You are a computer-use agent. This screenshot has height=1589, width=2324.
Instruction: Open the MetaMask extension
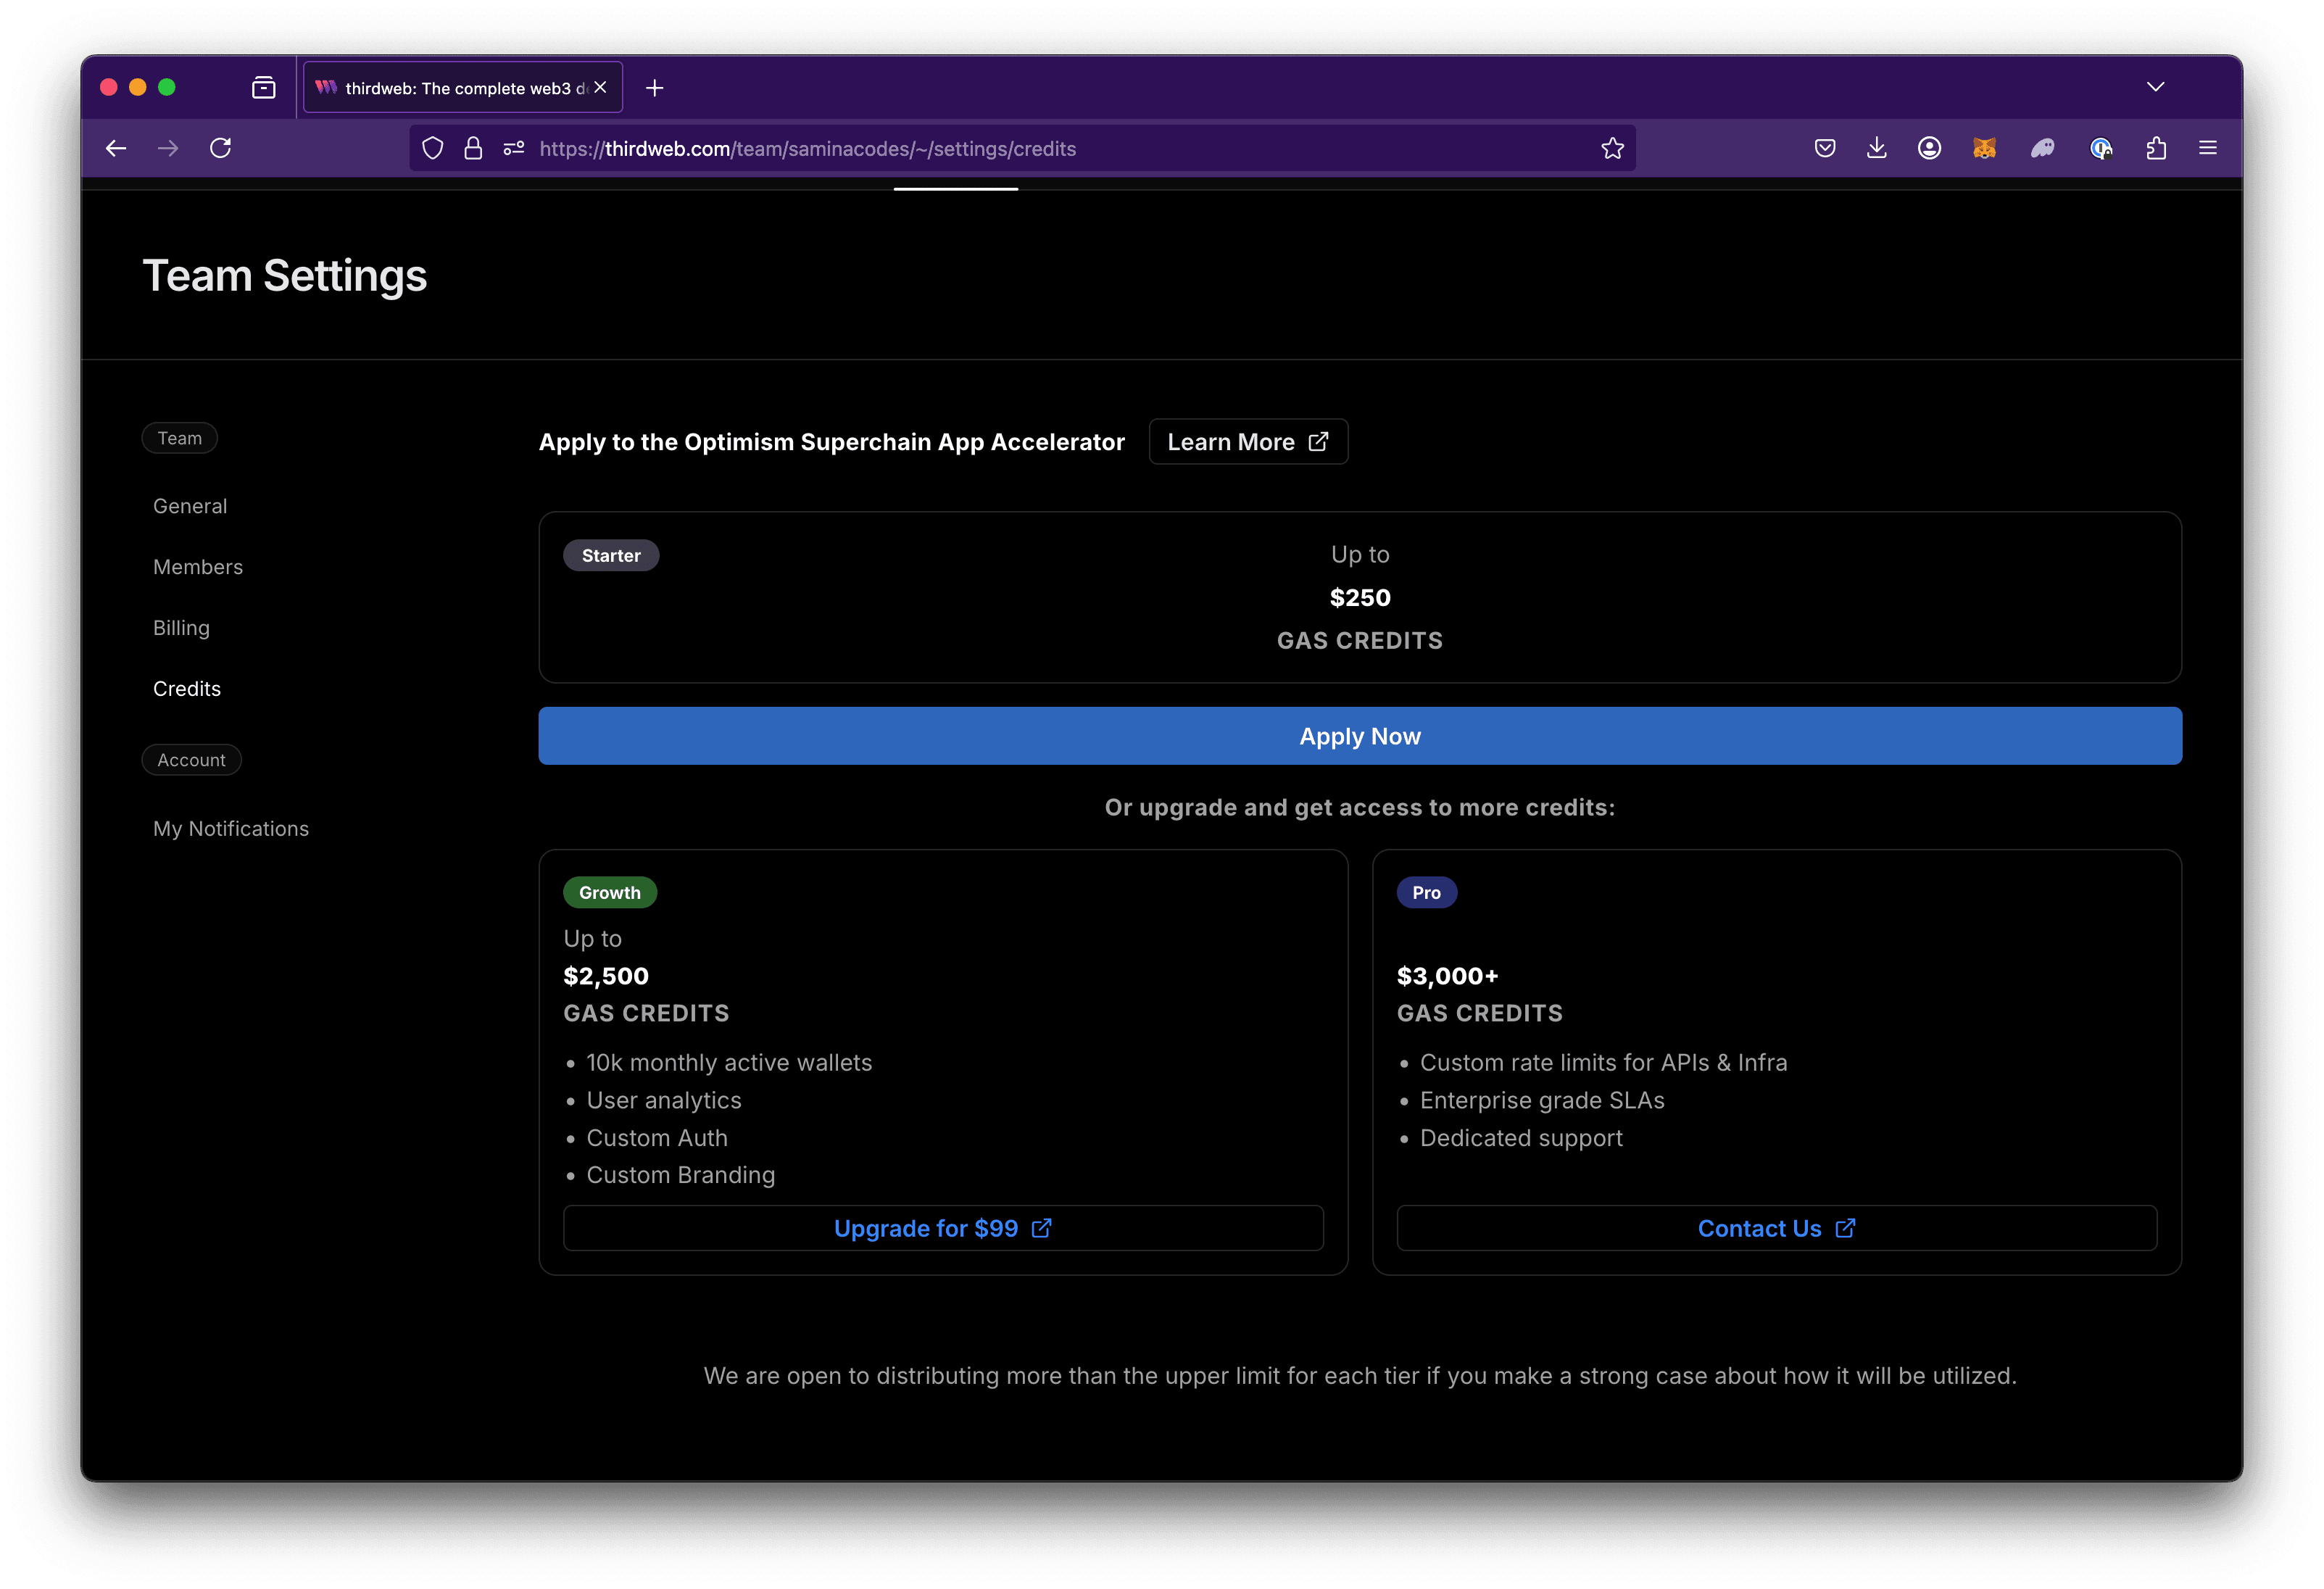(x=1985, y=147)
